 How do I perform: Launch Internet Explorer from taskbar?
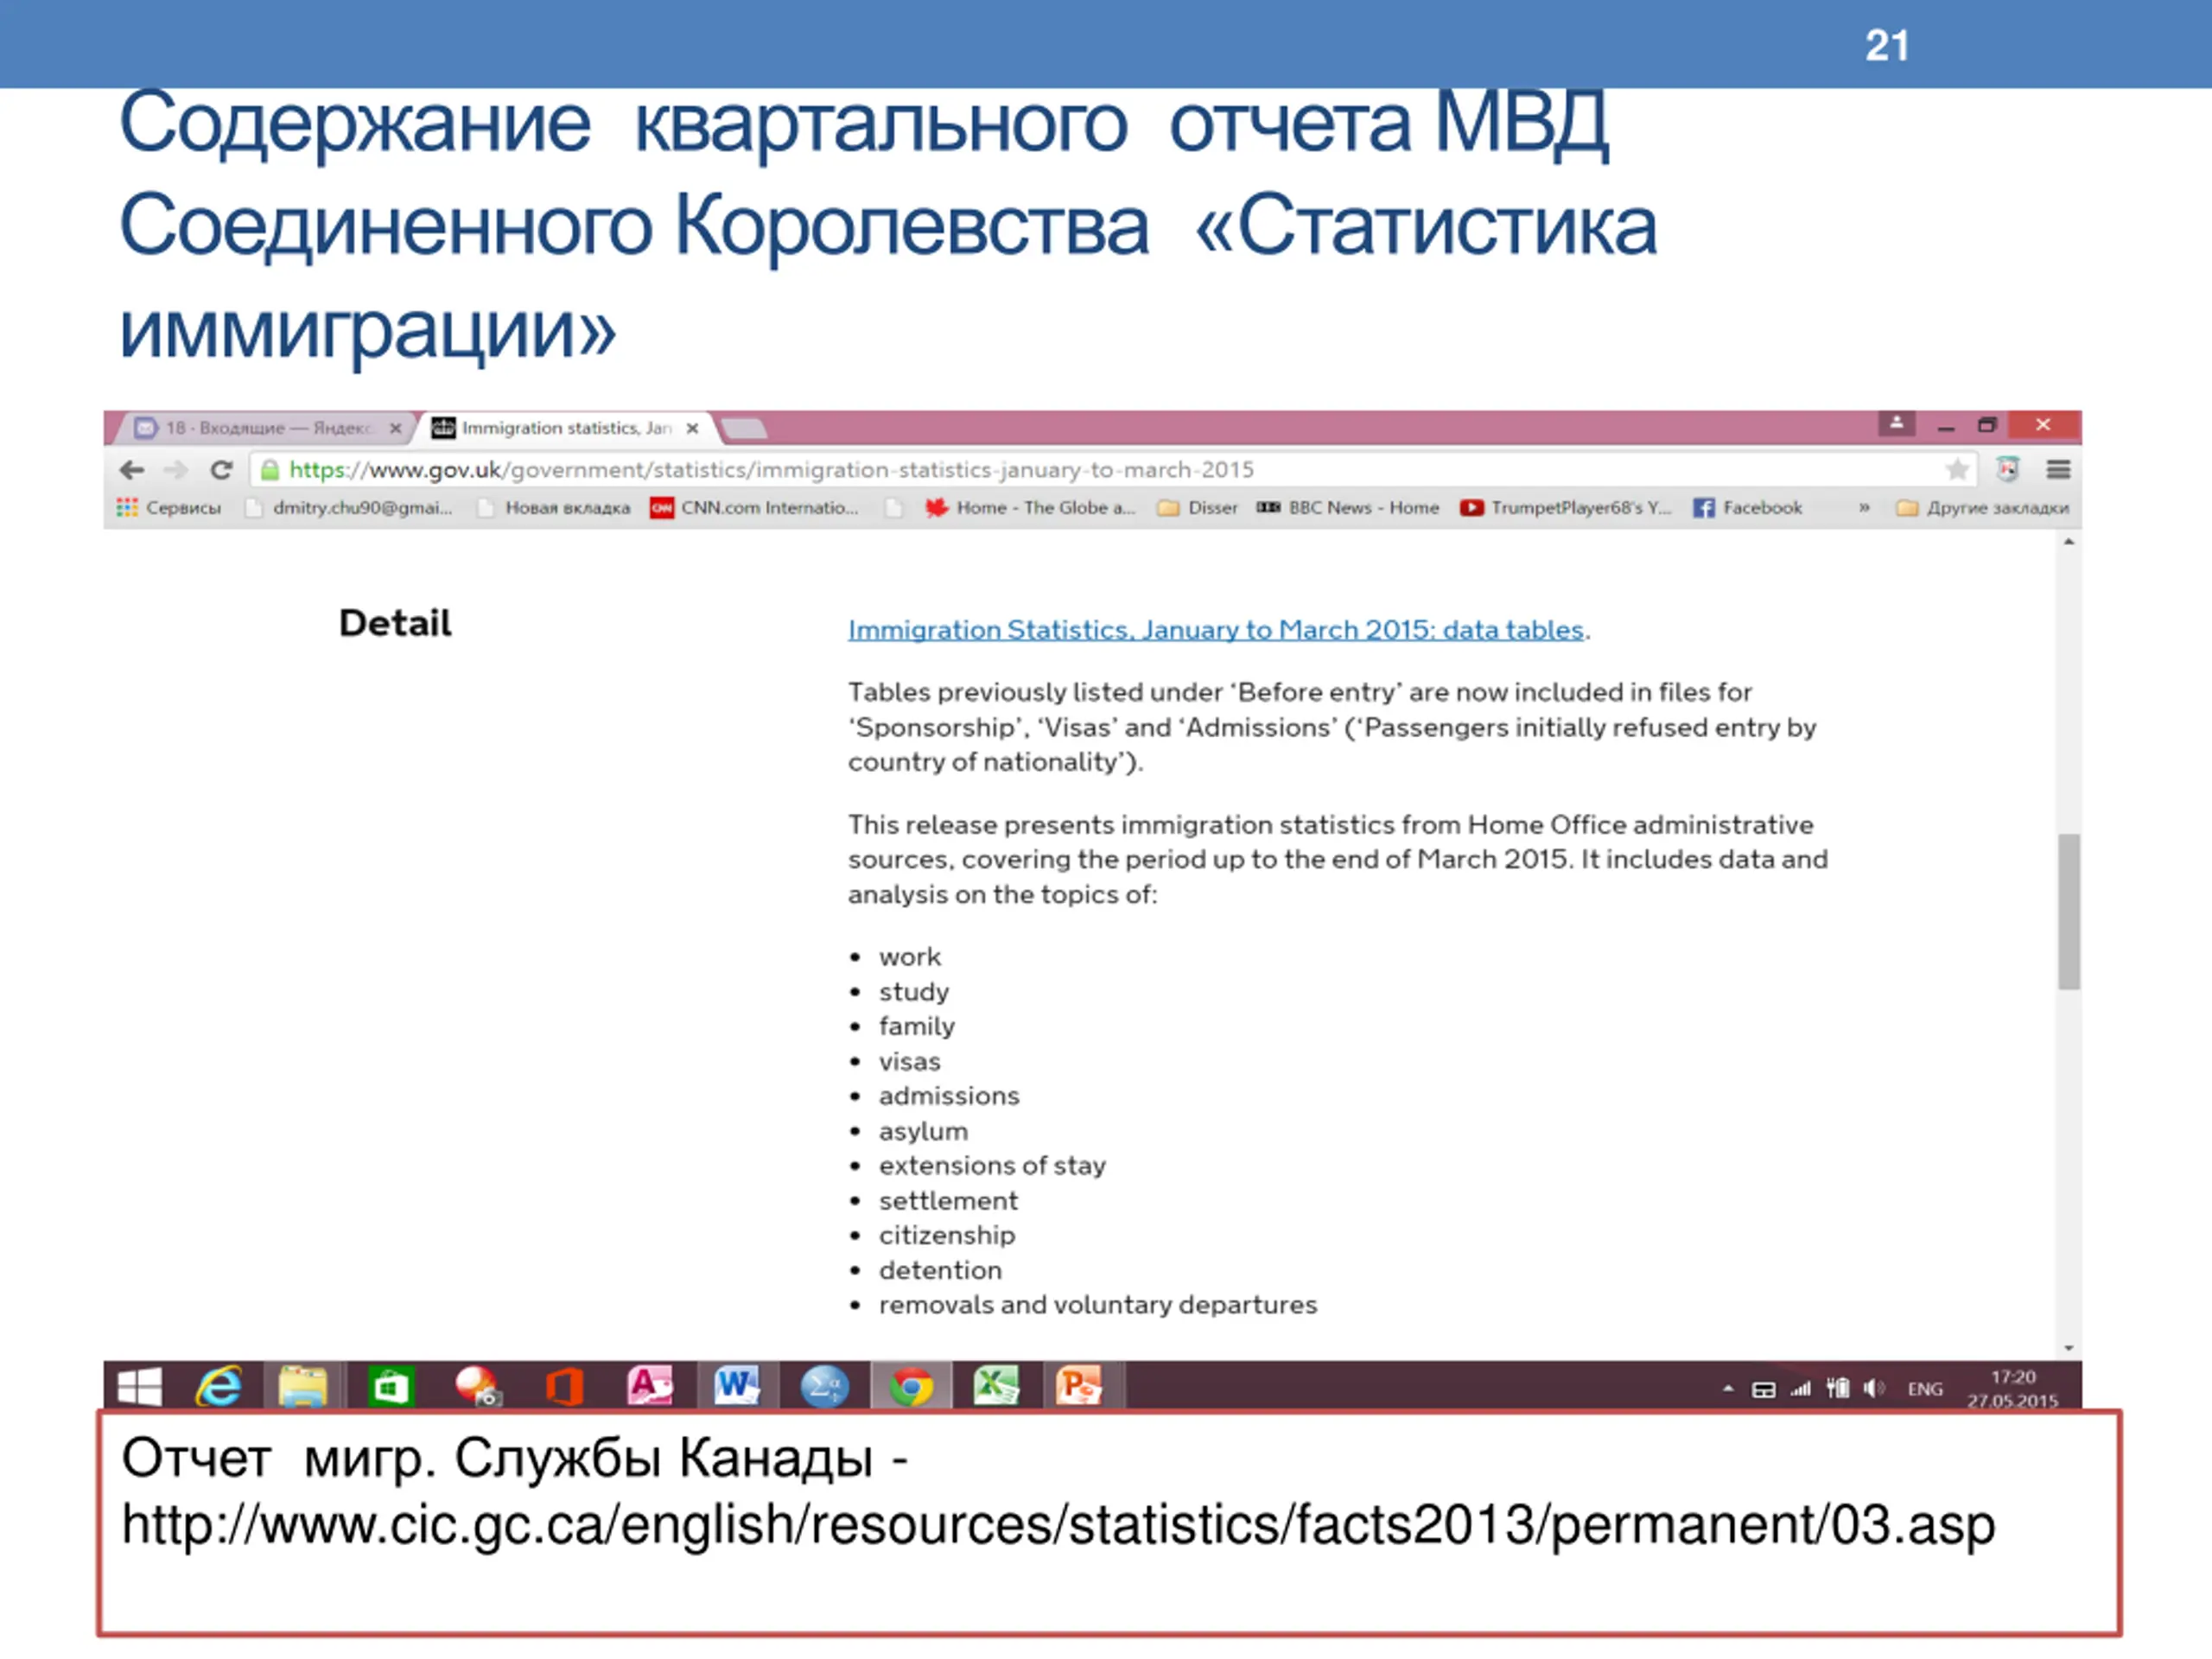point(219,1387)
